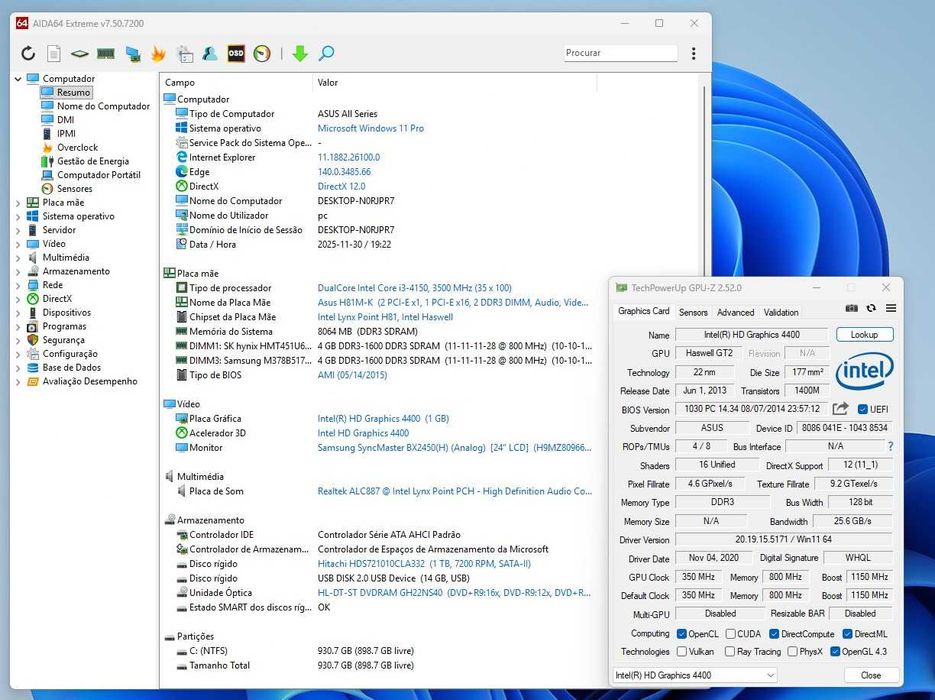Open the Microsoft Windows 11 Pro link

point(370,128)
